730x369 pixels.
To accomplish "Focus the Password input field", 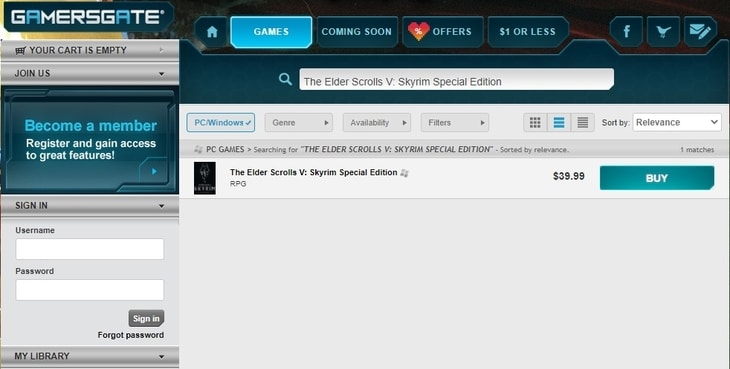I will (x=90, y=290).
